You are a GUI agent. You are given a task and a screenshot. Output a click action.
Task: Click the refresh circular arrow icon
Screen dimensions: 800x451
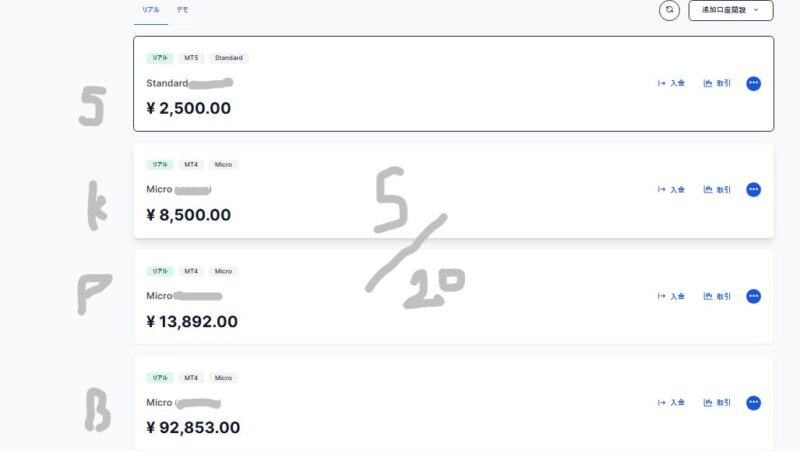tap(669, 10)
